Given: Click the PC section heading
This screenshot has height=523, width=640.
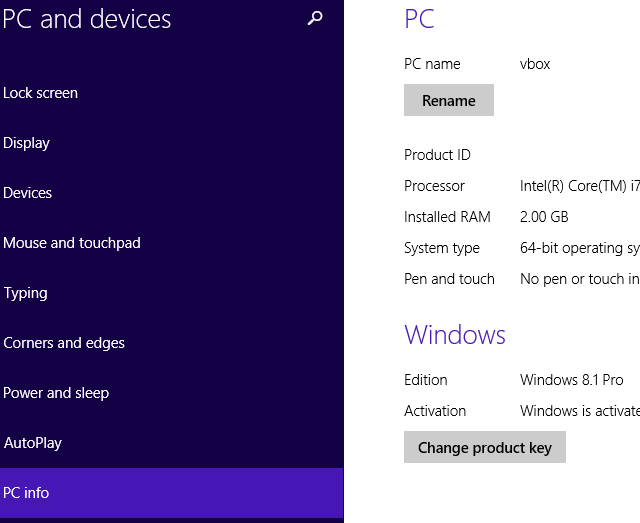Looking at the screenshot, I should tap(419, 19).
